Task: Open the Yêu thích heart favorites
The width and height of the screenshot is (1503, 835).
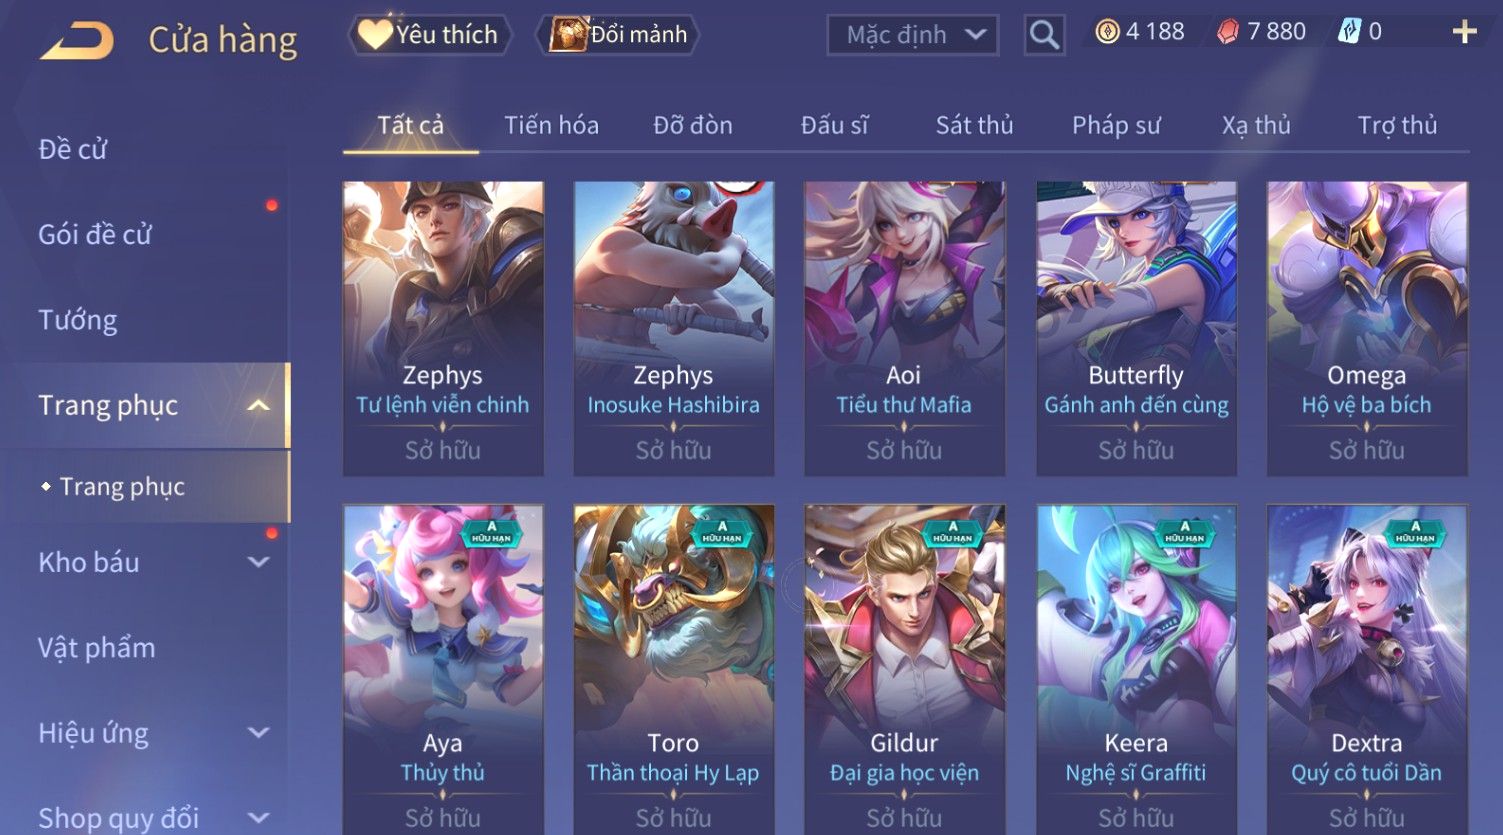Action: click(x=429, y=35)
